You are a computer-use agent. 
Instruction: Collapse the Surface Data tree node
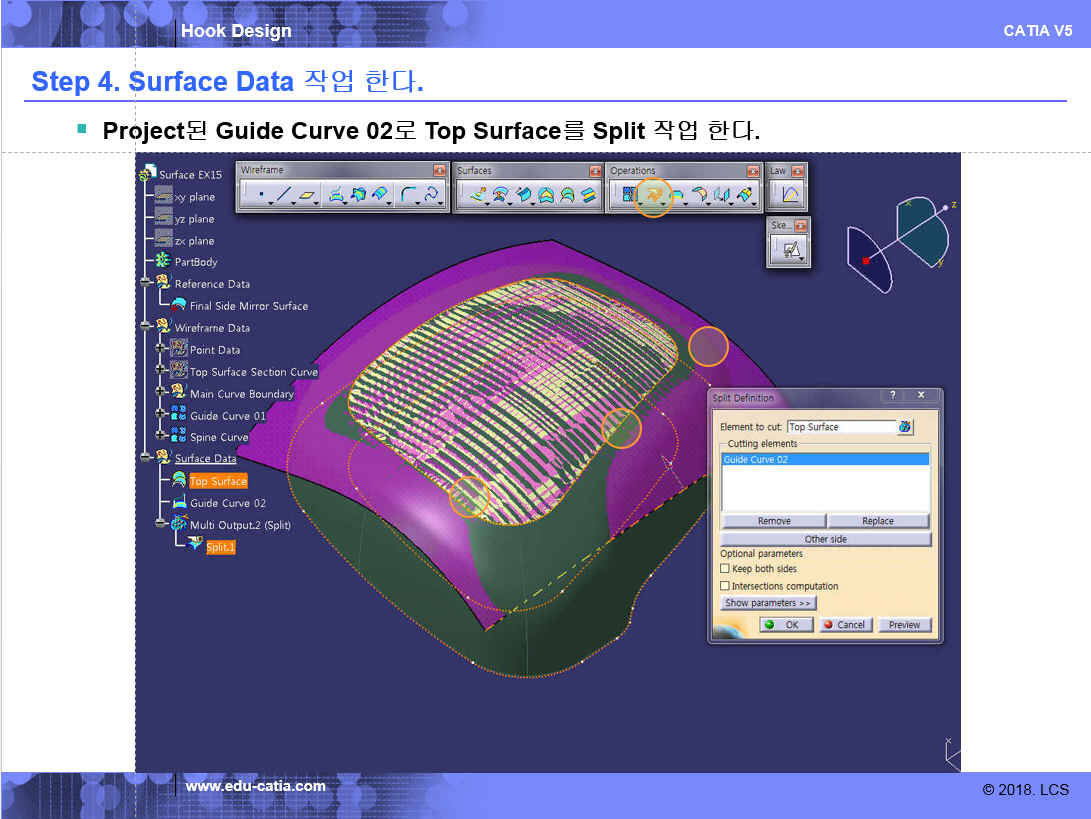[146, 459]
